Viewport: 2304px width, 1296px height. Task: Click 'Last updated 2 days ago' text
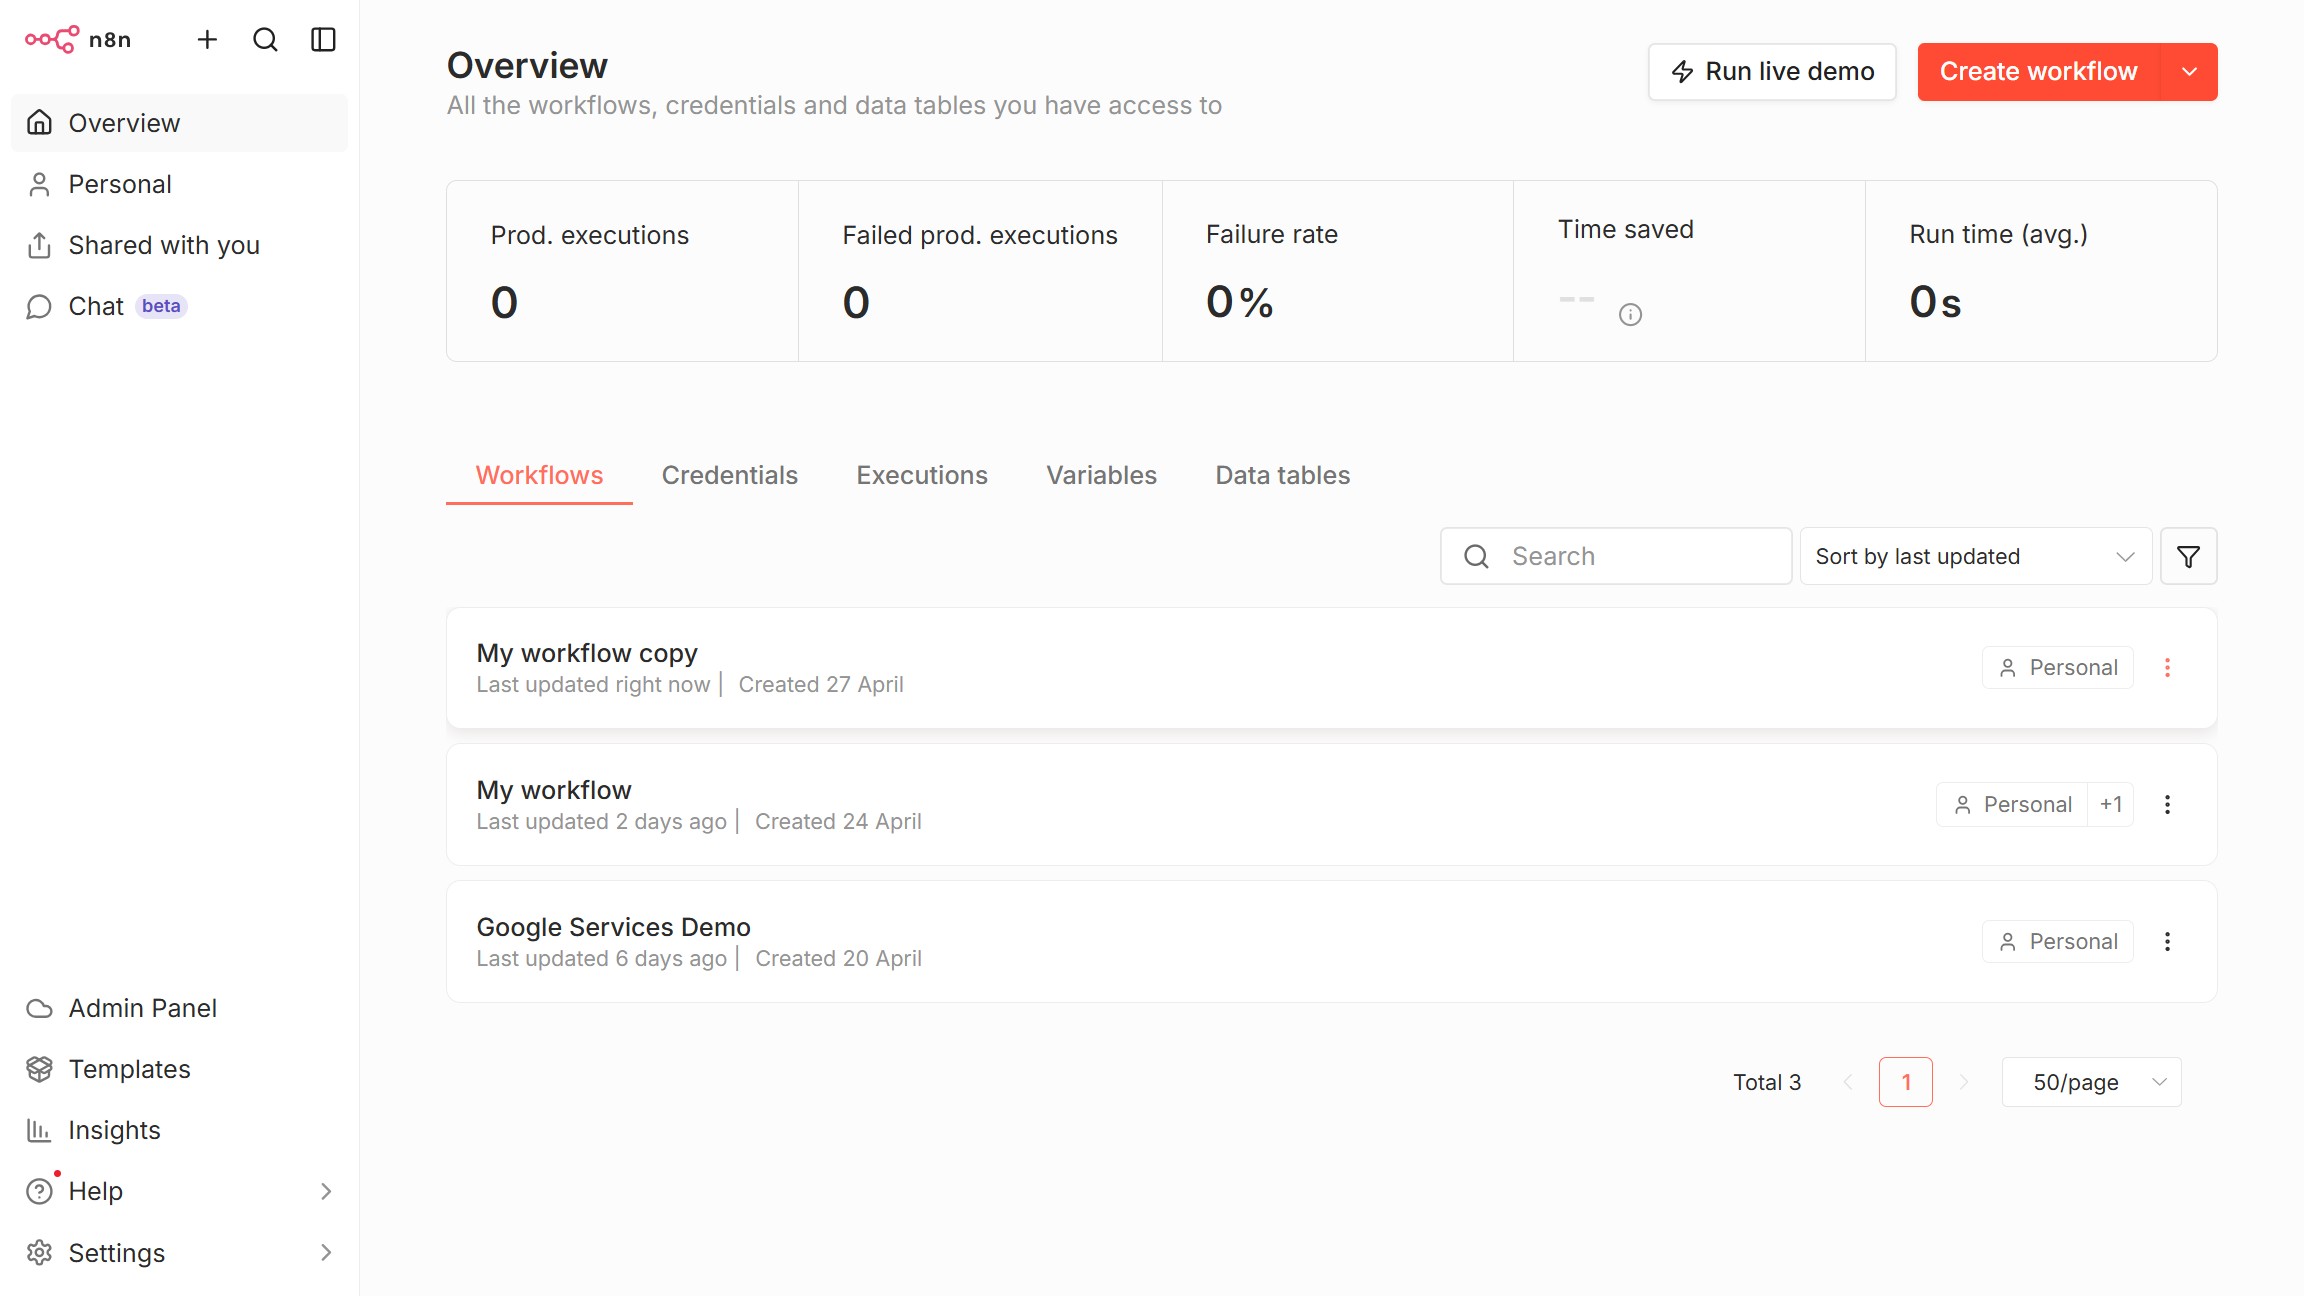pyautogui.click(x=601, y=822)
